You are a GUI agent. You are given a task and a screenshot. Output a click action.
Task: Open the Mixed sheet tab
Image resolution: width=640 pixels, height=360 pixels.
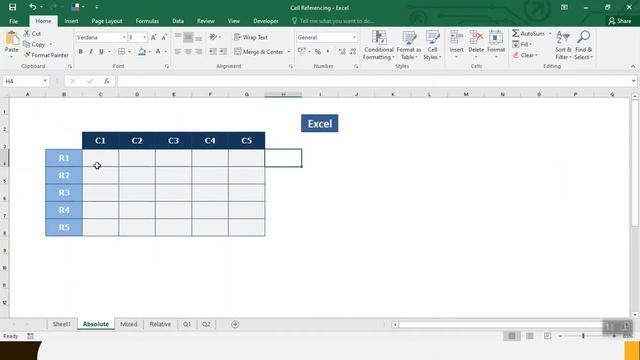(x=129, y=324)
